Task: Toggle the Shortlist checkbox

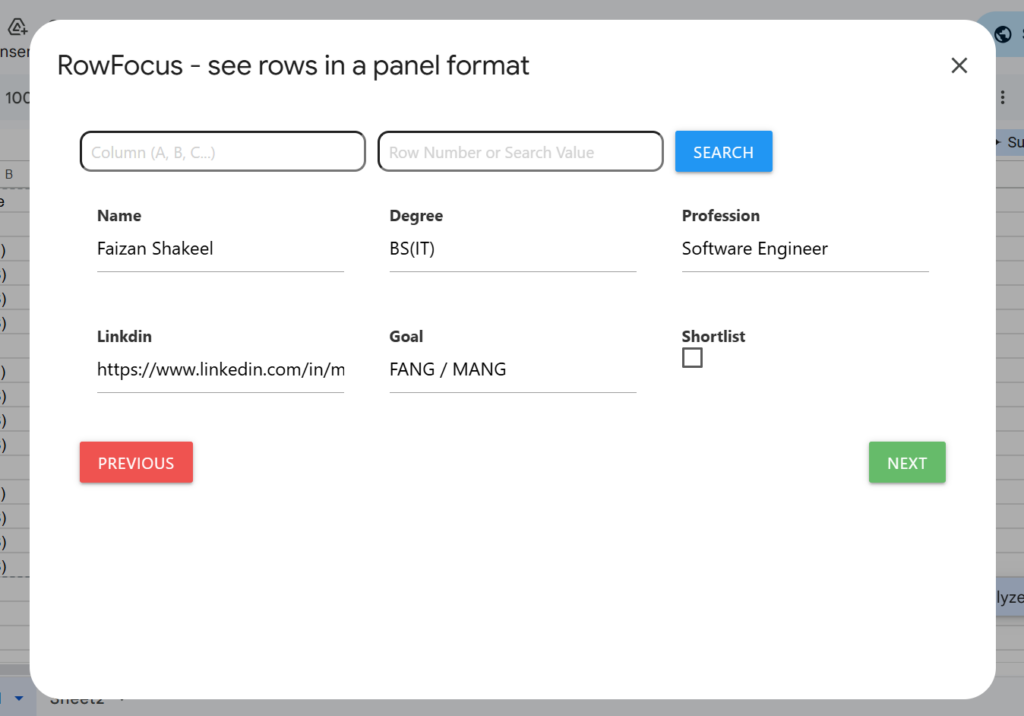Action: 692,358
